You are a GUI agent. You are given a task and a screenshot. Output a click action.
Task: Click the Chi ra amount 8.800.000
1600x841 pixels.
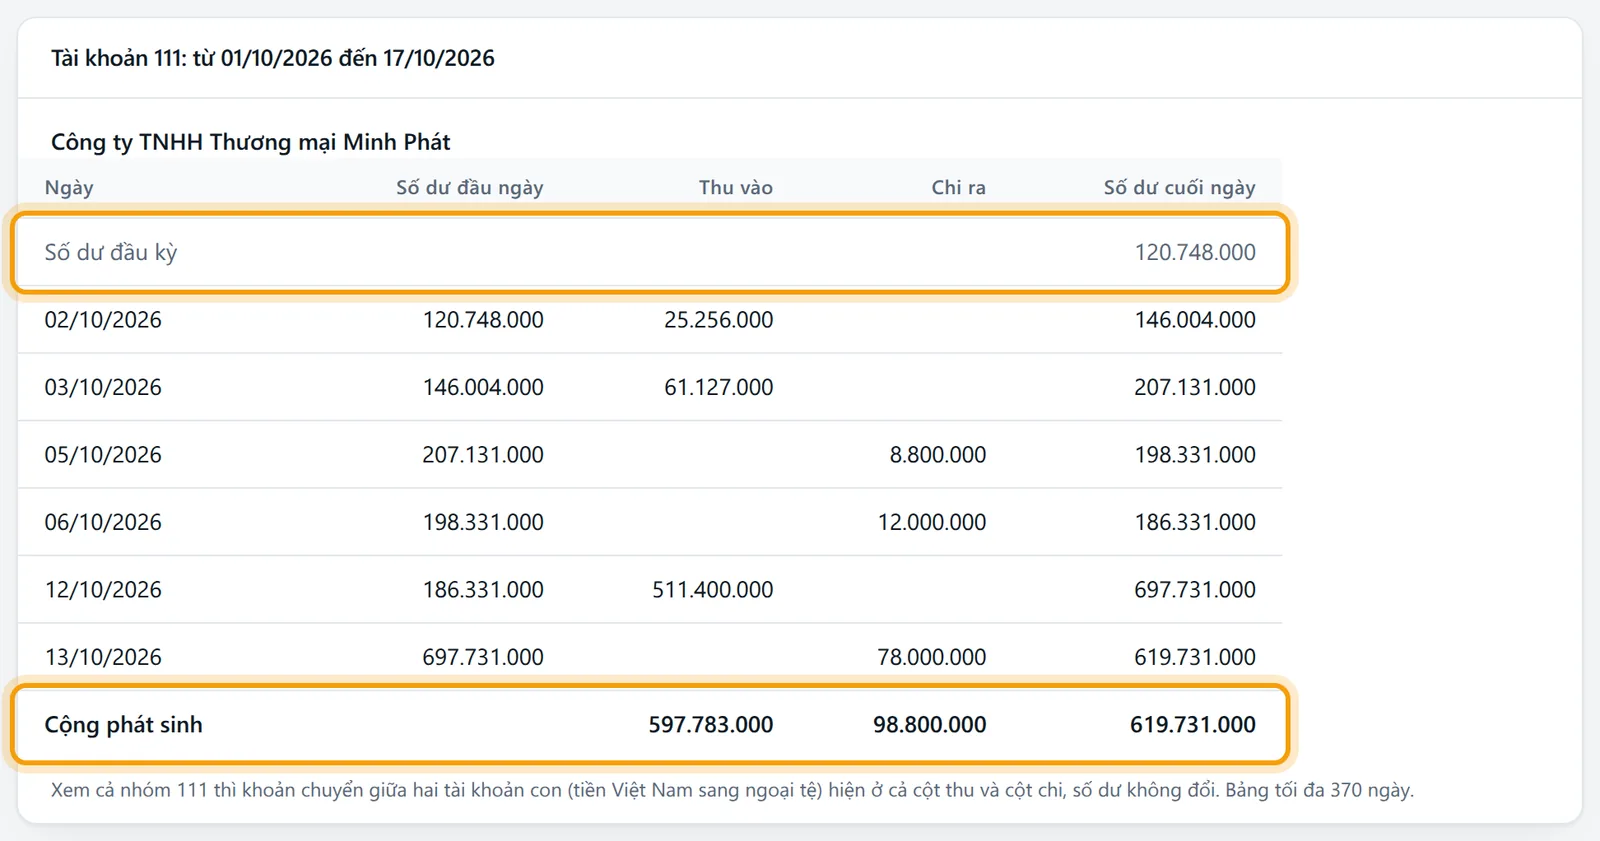(938, 455)
